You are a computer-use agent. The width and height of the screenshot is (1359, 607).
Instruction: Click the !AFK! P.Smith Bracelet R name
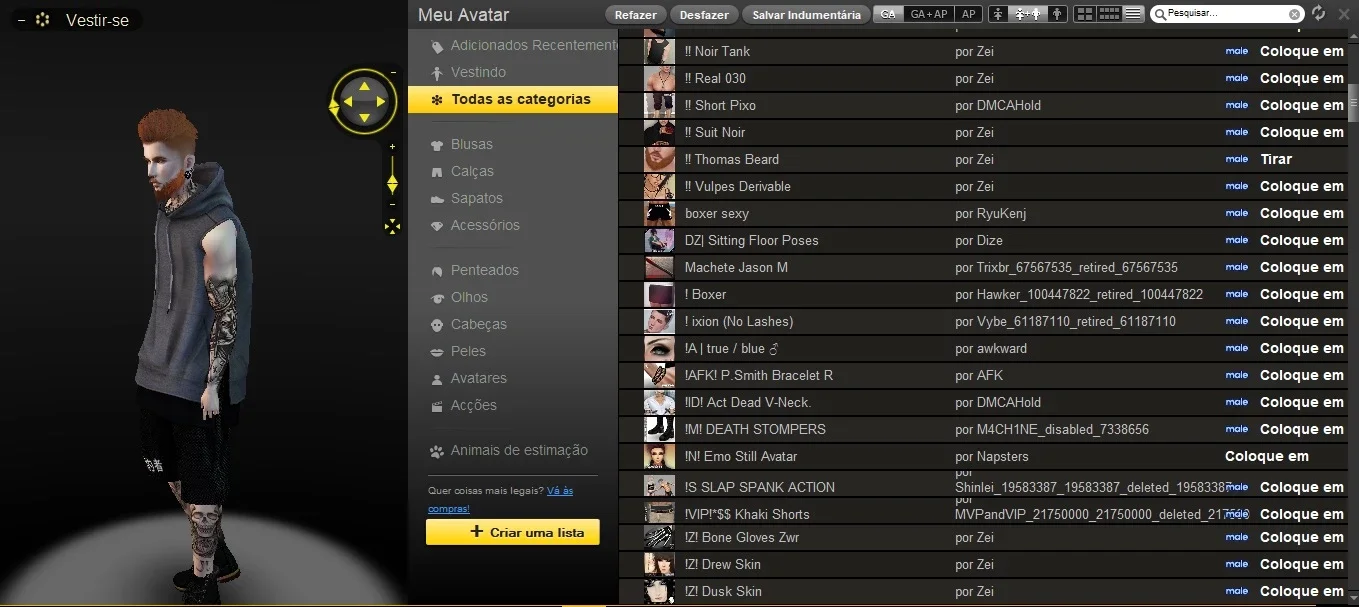coord(759,375)
